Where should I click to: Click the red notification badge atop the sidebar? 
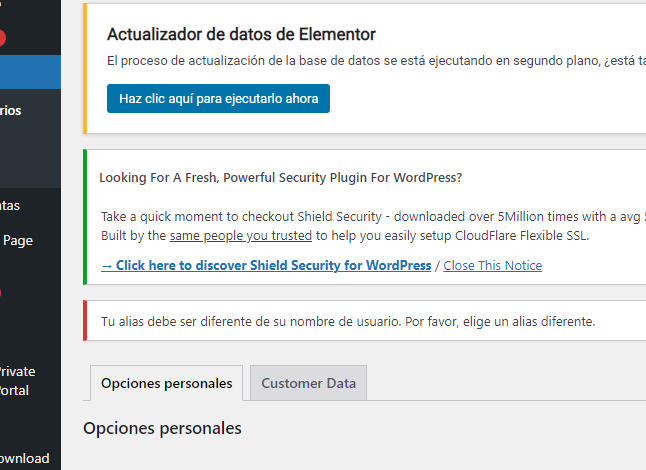[3, 38]
